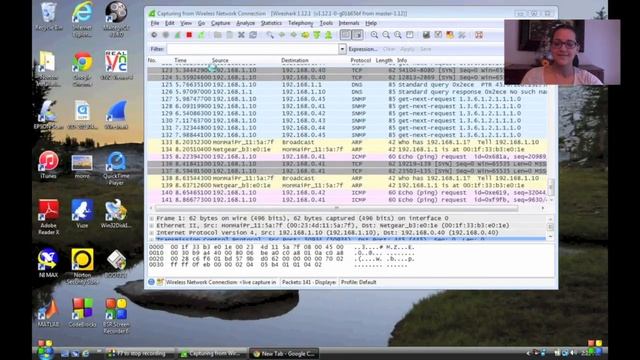Start a new live capture
Screen dimensions: 640x360
click(x=178, y=35)
